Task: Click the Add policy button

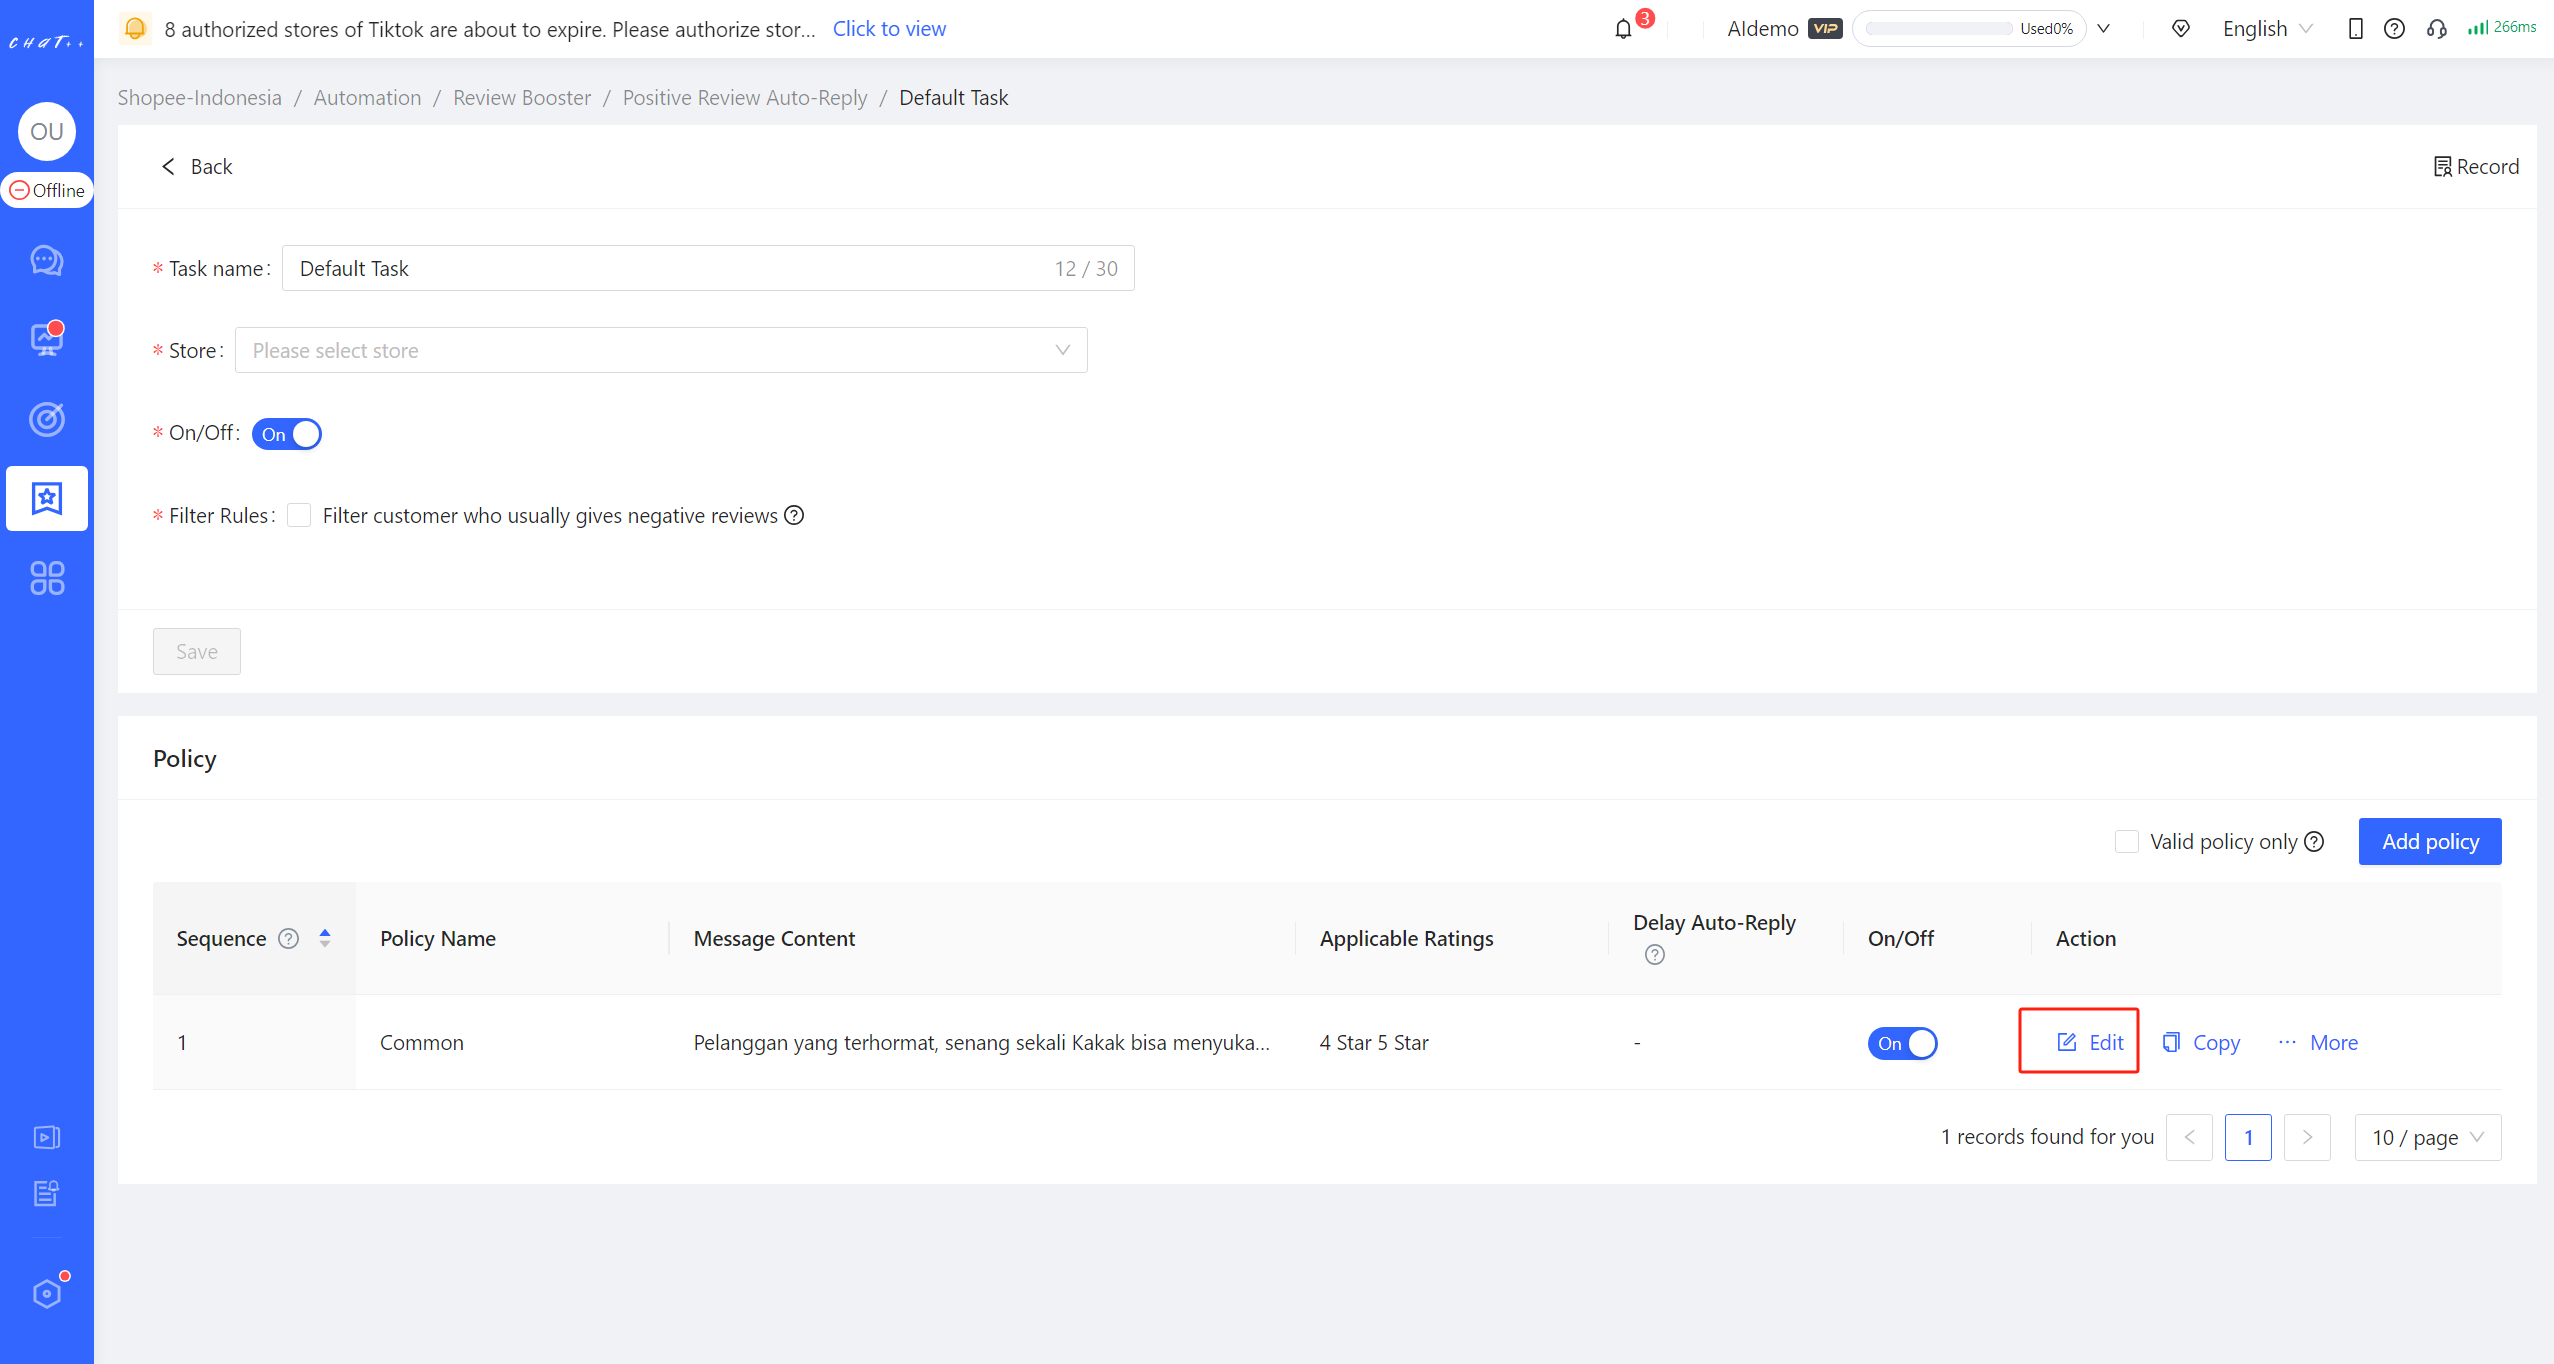Action: (2430, 841)
